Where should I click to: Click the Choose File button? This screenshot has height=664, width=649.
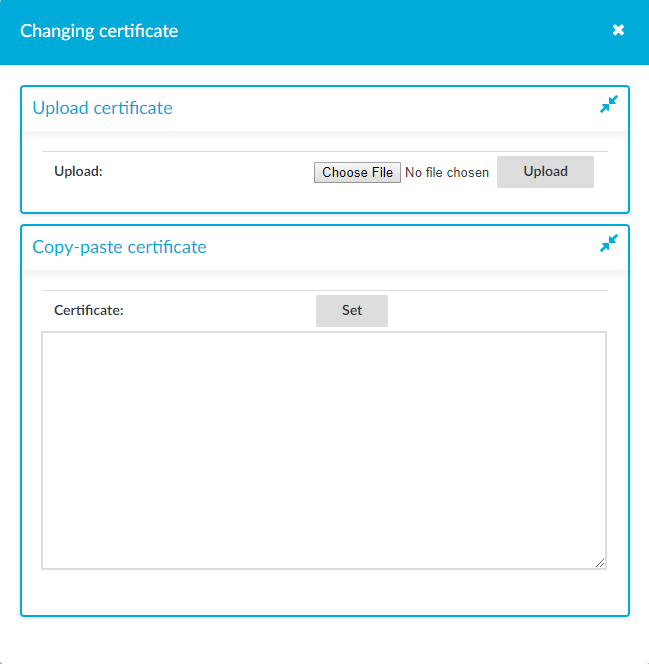click(357, 172)
